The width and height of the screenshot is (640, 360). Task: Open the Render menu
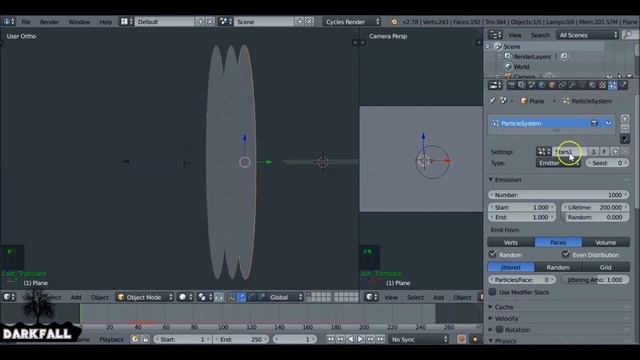click(49, 22)
